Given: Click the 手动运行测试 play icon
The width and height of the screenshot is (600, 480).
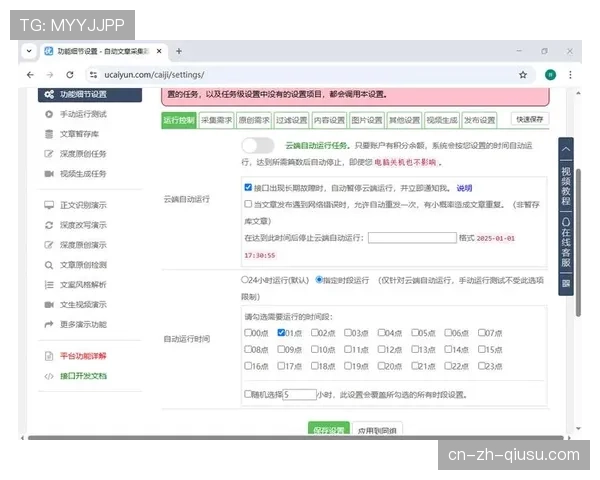Looking at the screenshot, I should coord(49,114).
